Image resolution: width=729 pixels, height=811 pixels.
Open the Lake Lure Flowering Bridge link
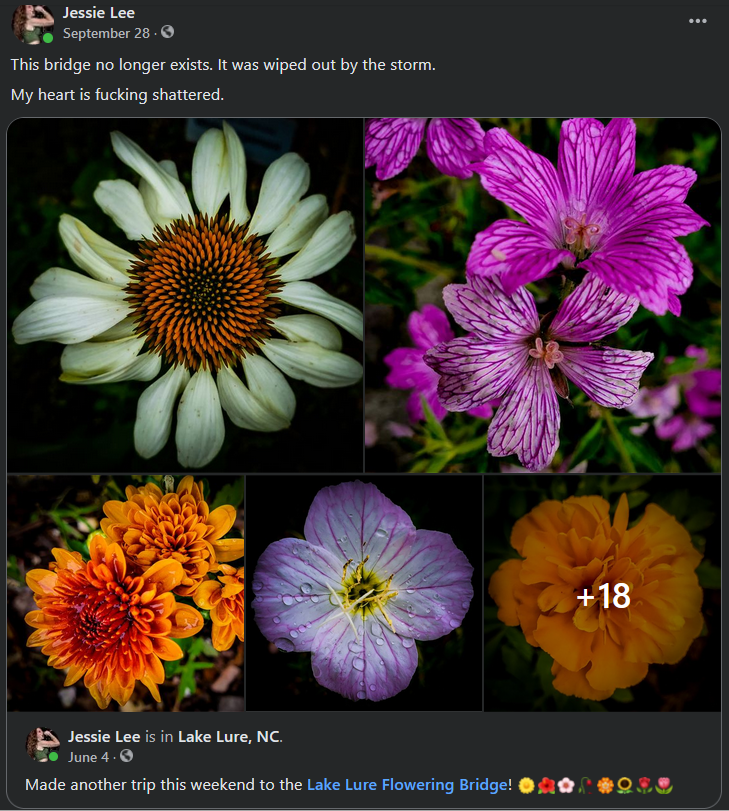click(407, 785)
